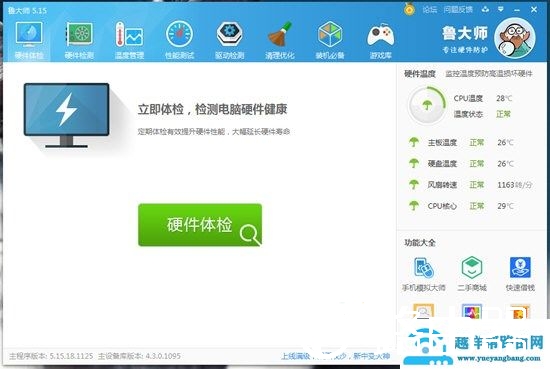The image size is (550, 369).
Task: Select the 风扇转速 1163 row
Action: click(x=470, y=184)
